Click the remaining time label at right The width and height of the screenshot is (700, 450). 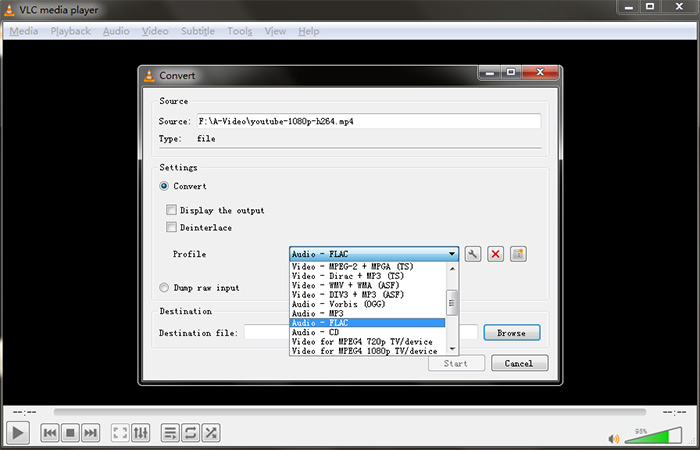point(674,412)
